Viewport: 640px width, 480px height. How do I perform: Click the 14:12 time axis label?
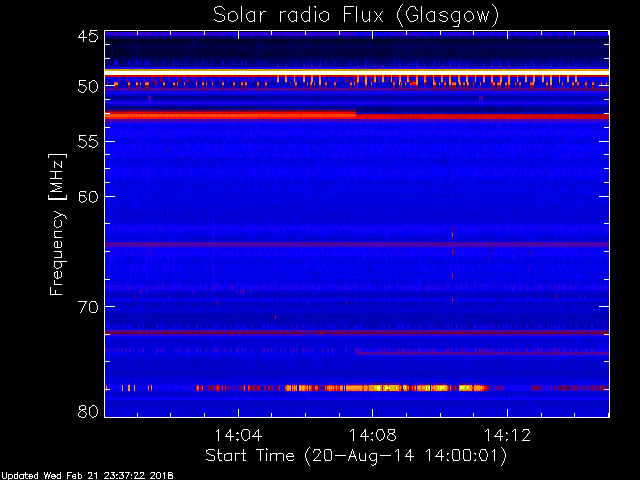(507, 435)
